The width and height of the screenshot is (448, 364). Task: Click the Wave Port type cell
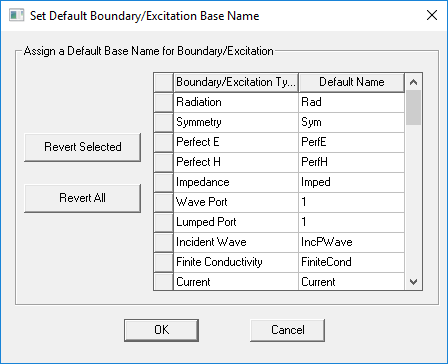236,202
